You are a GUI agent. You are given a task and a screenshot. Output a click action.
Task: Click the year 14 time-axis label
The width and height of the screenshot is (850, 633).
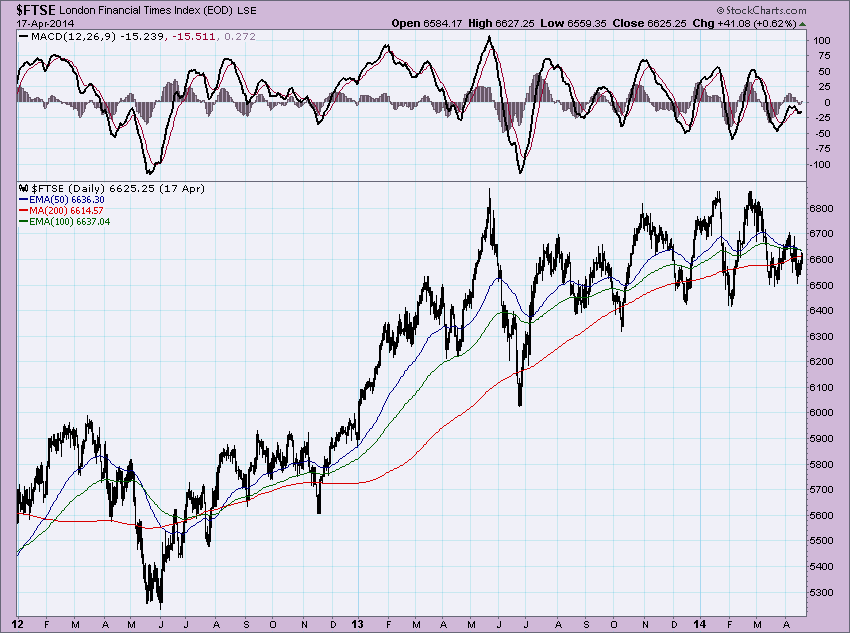point(700,624)
